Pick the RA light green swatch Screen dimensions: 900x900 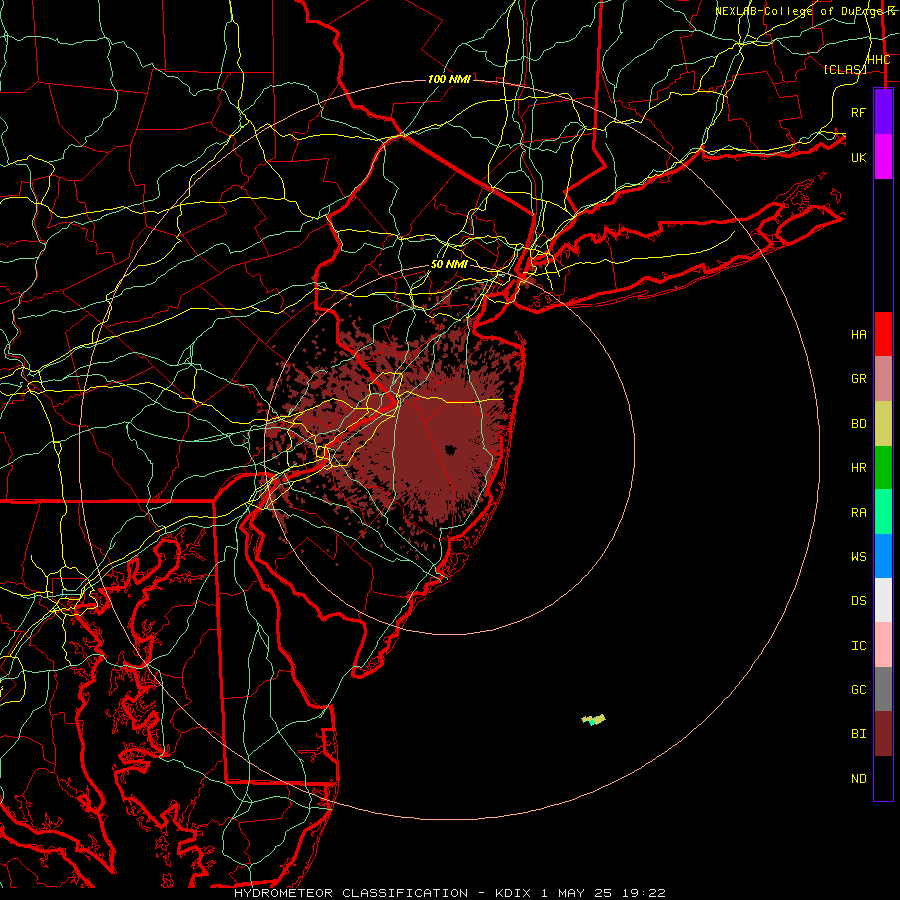click(x=883, y=512)
